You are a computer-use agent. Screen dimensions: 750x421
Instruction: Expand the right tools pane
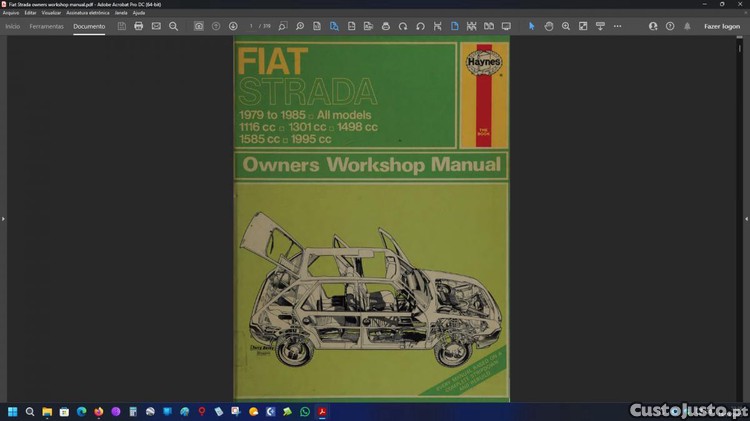746,218
